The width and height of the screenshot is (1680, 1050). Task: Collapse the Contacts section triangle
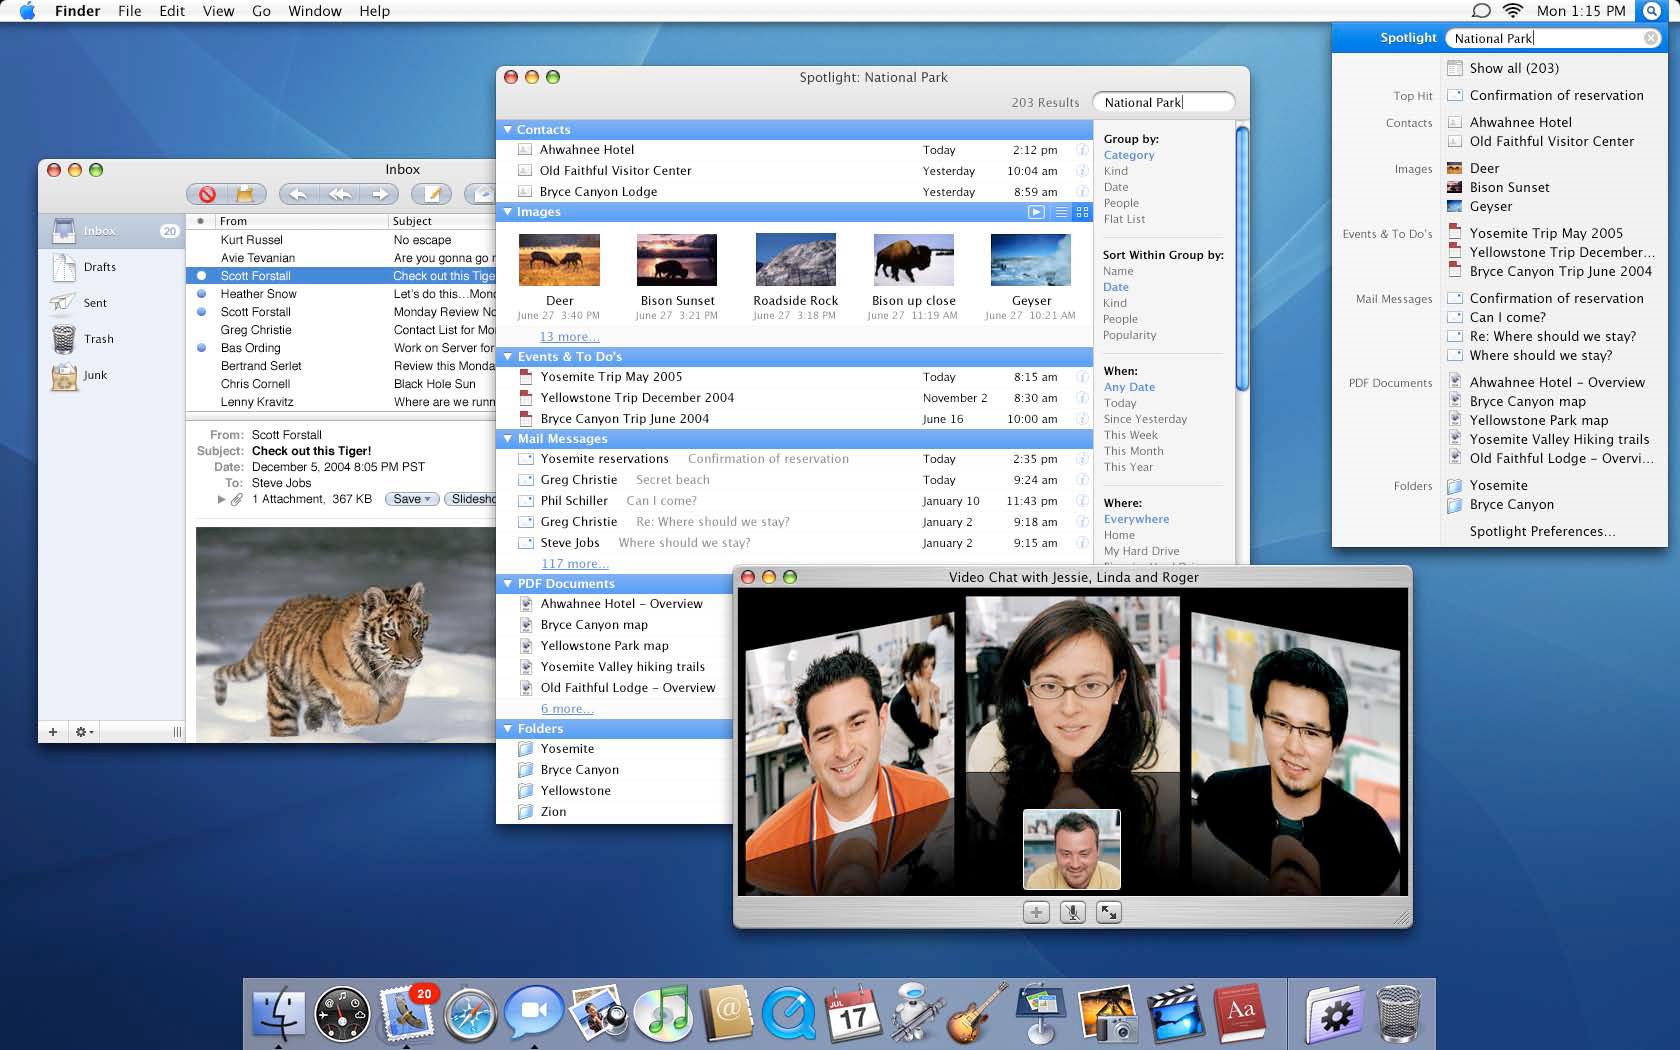click(508, 130)
